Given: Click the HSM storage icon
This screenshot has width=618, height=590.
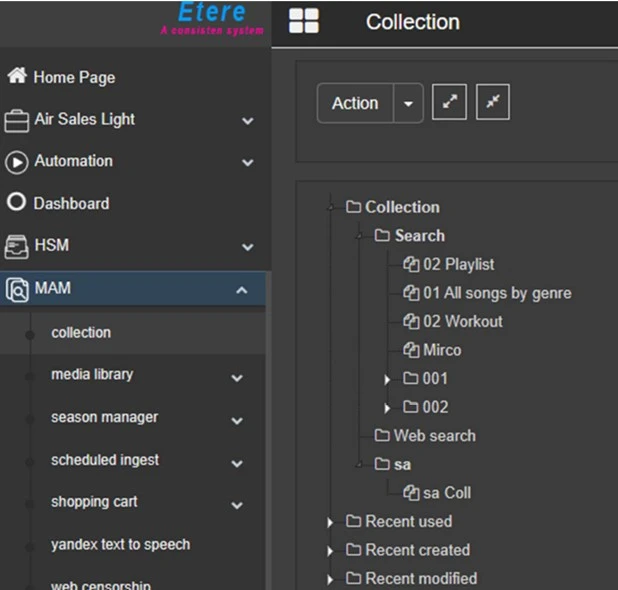Looking at the screenshot, I should (x=16, y=246).
